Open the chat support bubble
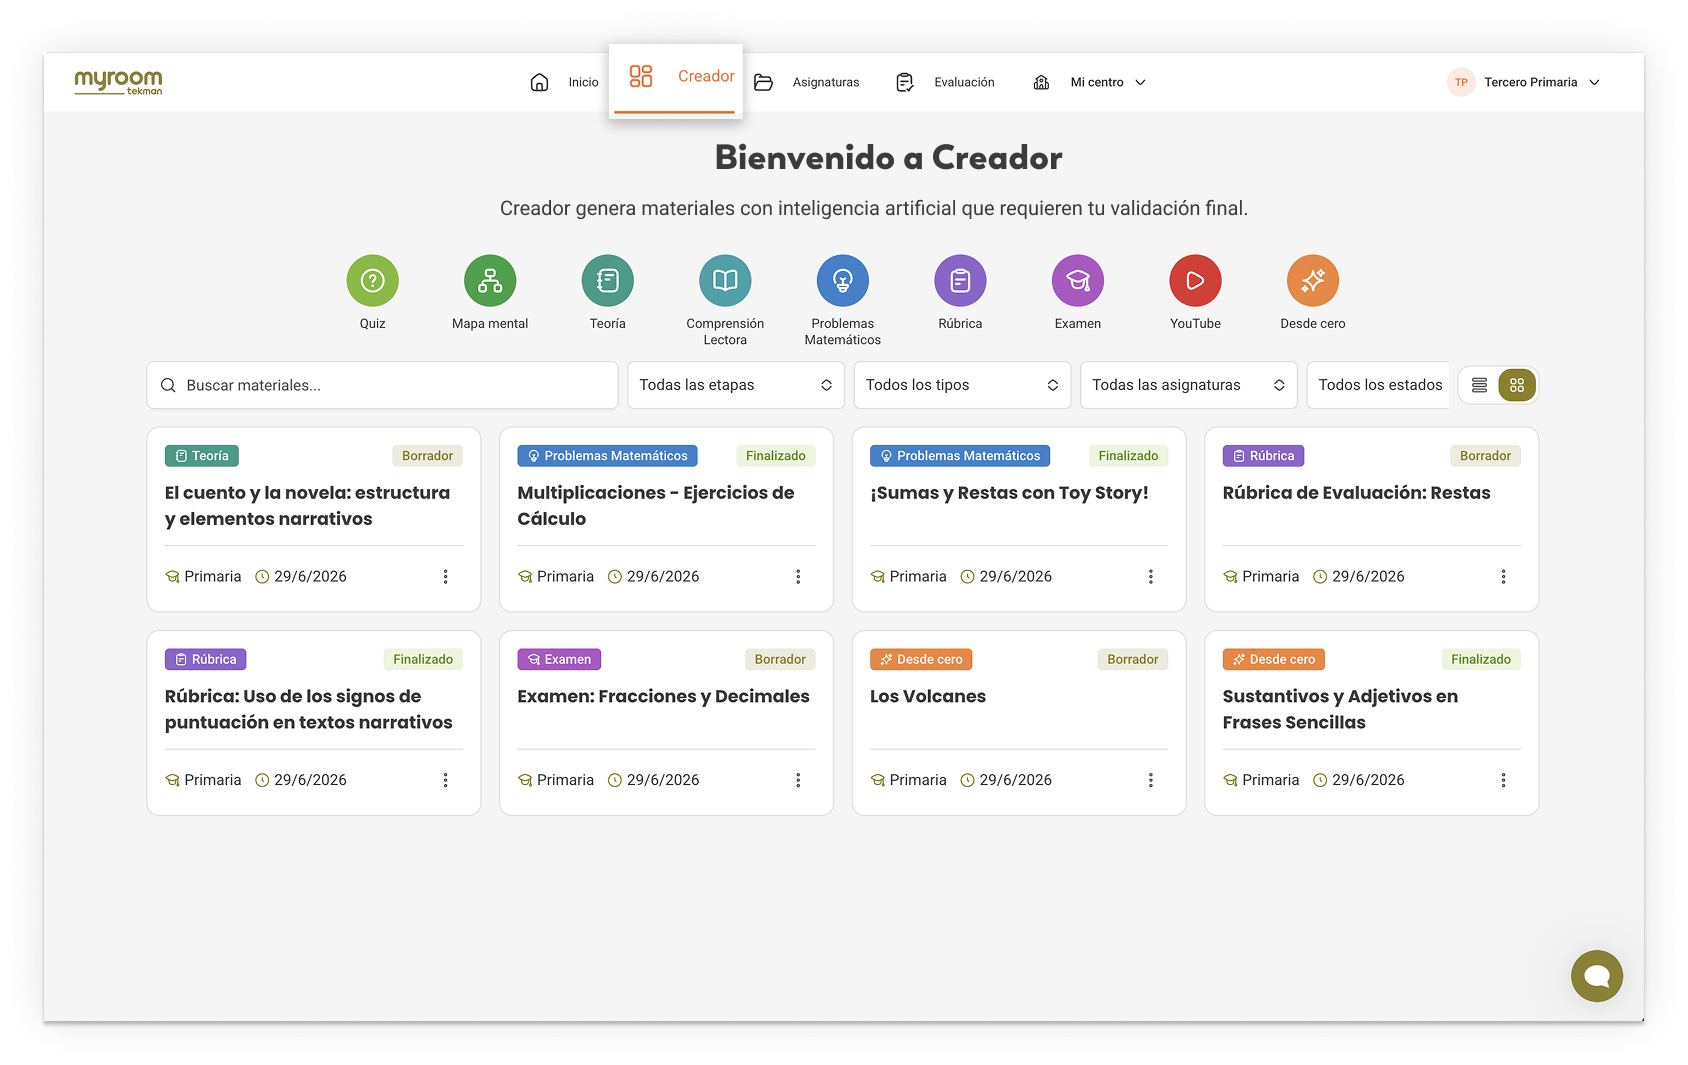1688x1065 pixels. click(x=1597, y=976)
